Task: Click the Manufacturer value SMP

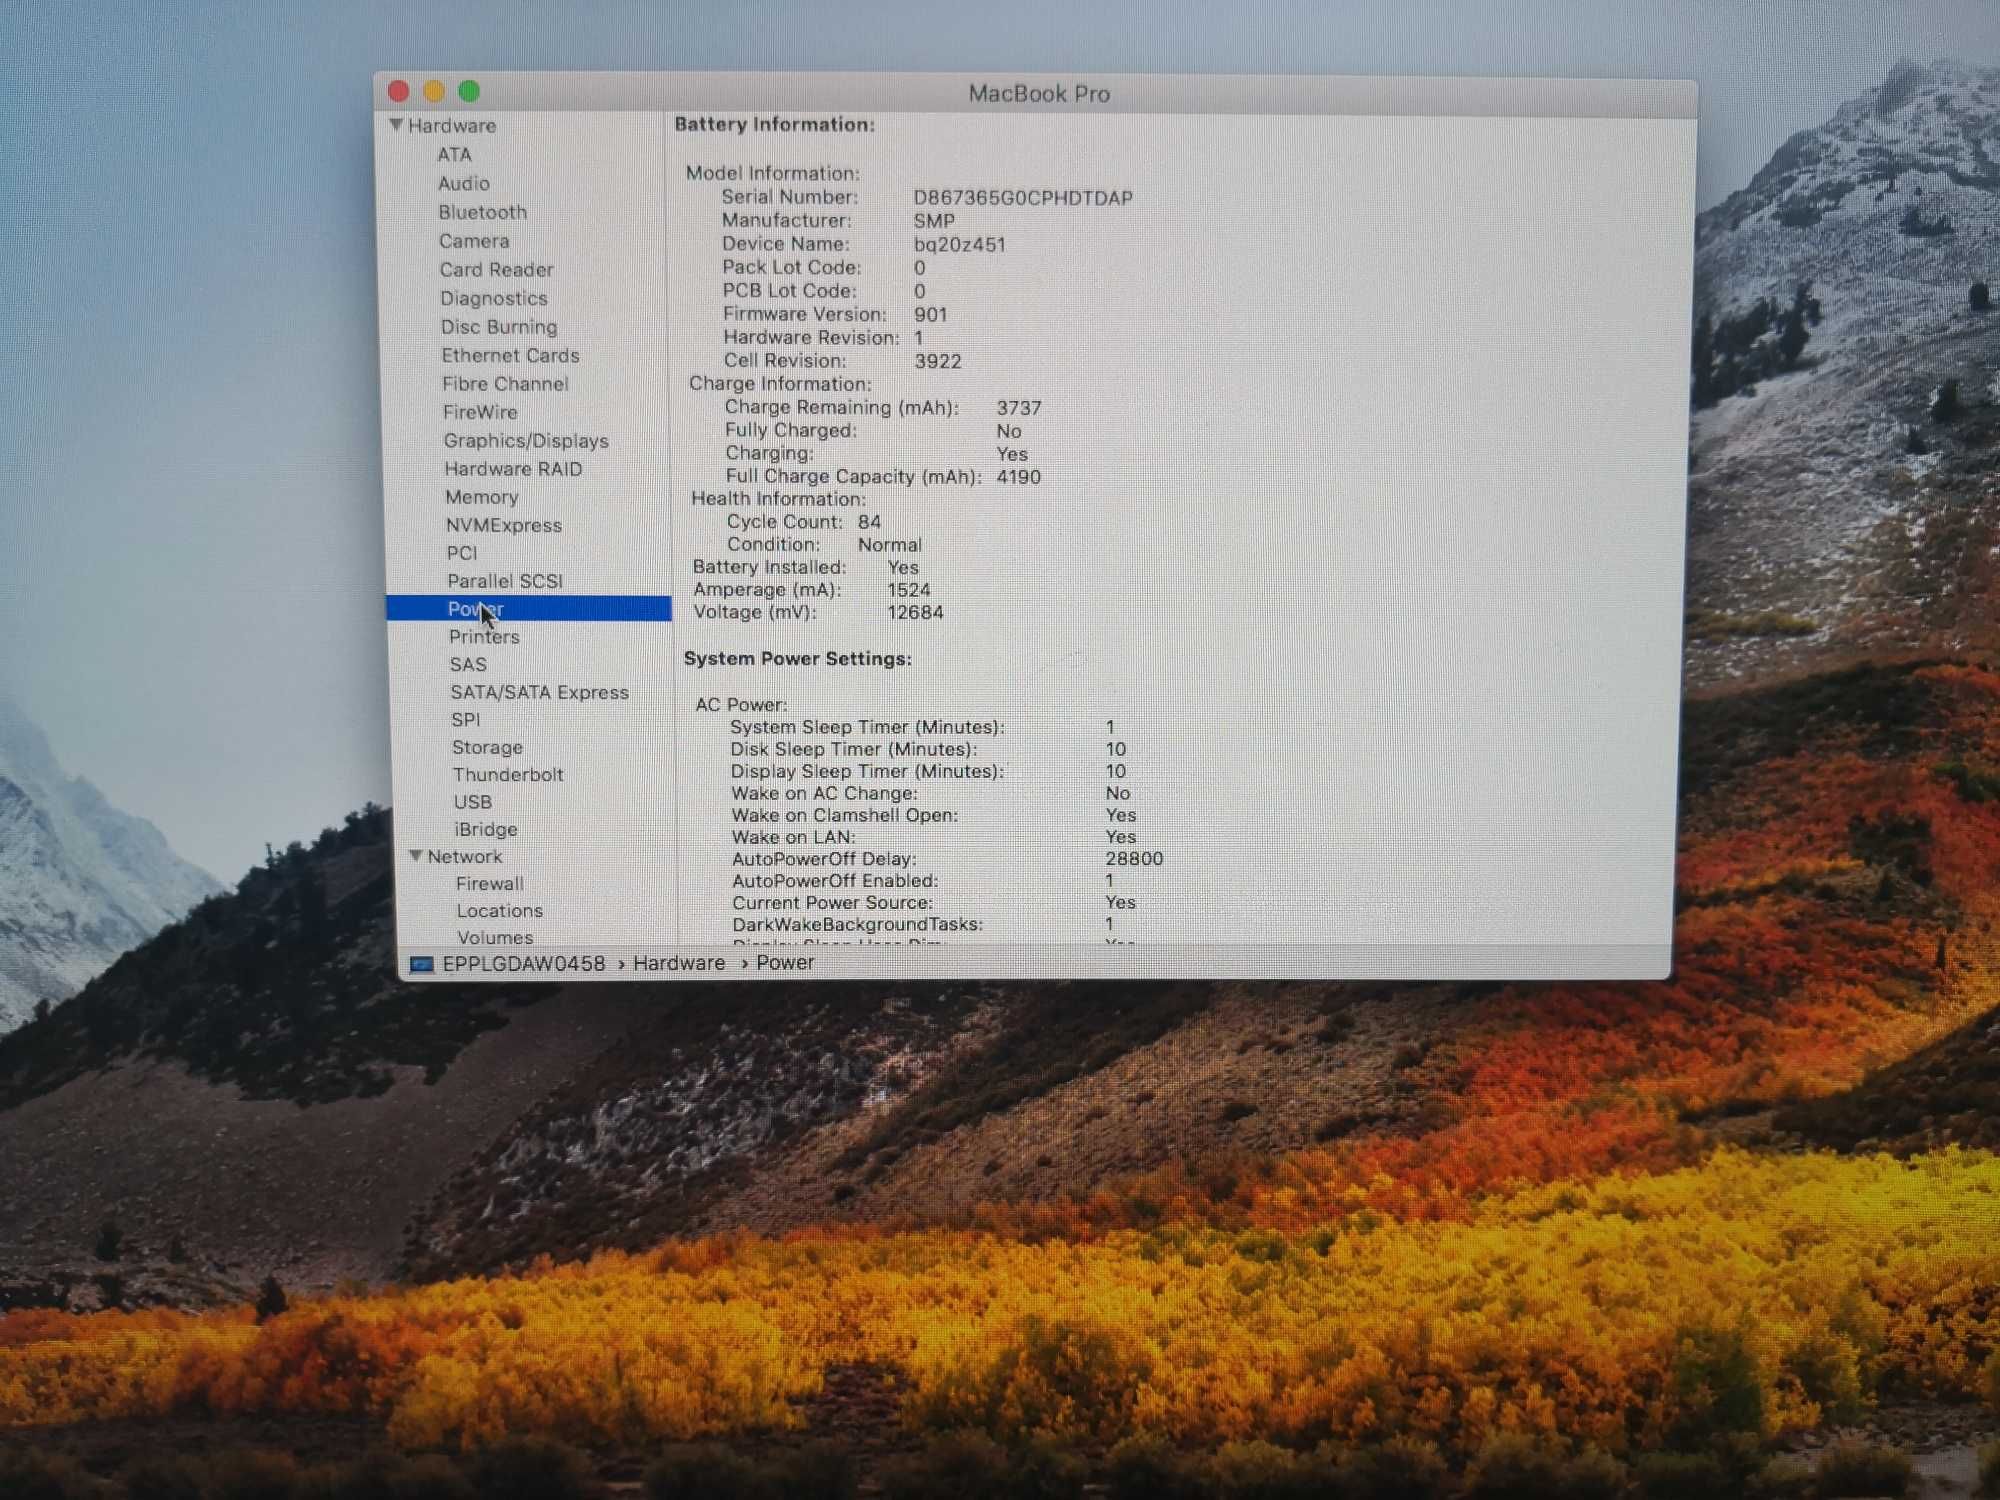Action: 934,221
